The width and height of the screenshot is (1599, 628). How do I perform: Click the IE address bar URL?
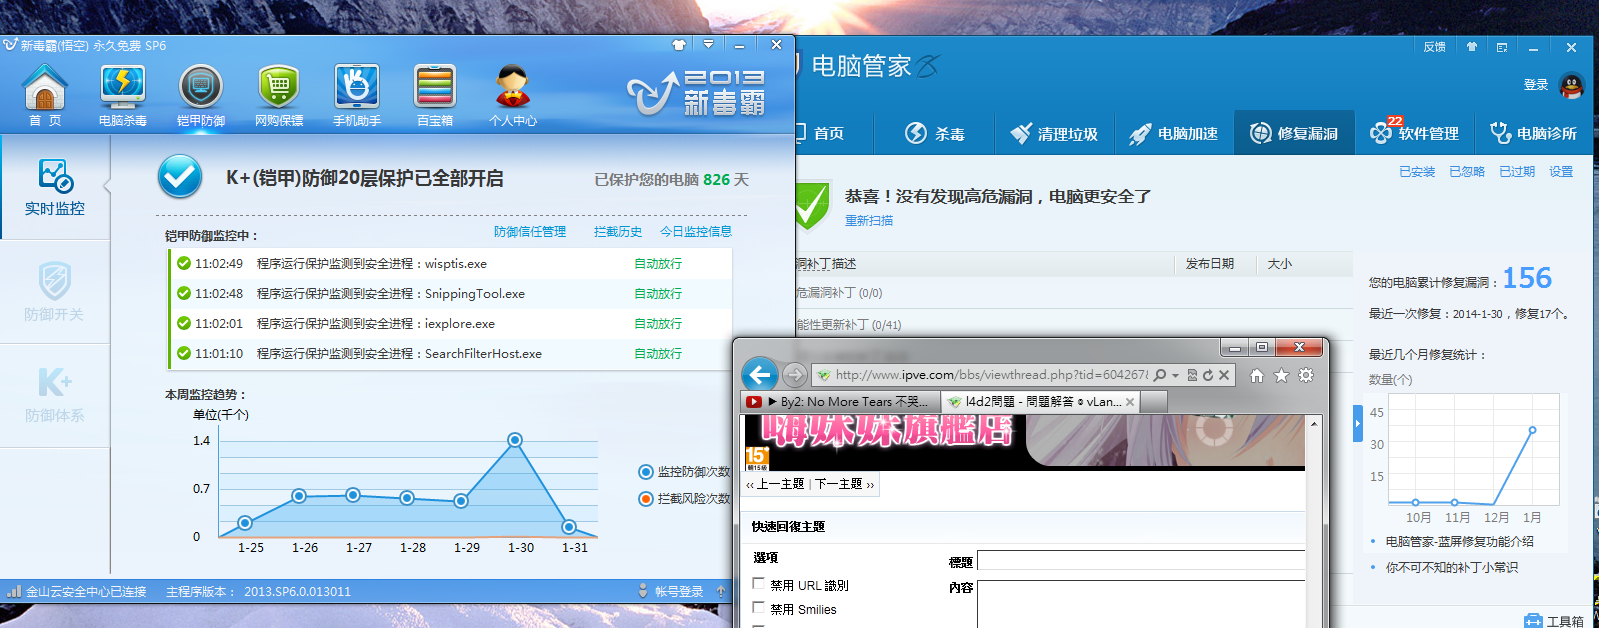992,375
